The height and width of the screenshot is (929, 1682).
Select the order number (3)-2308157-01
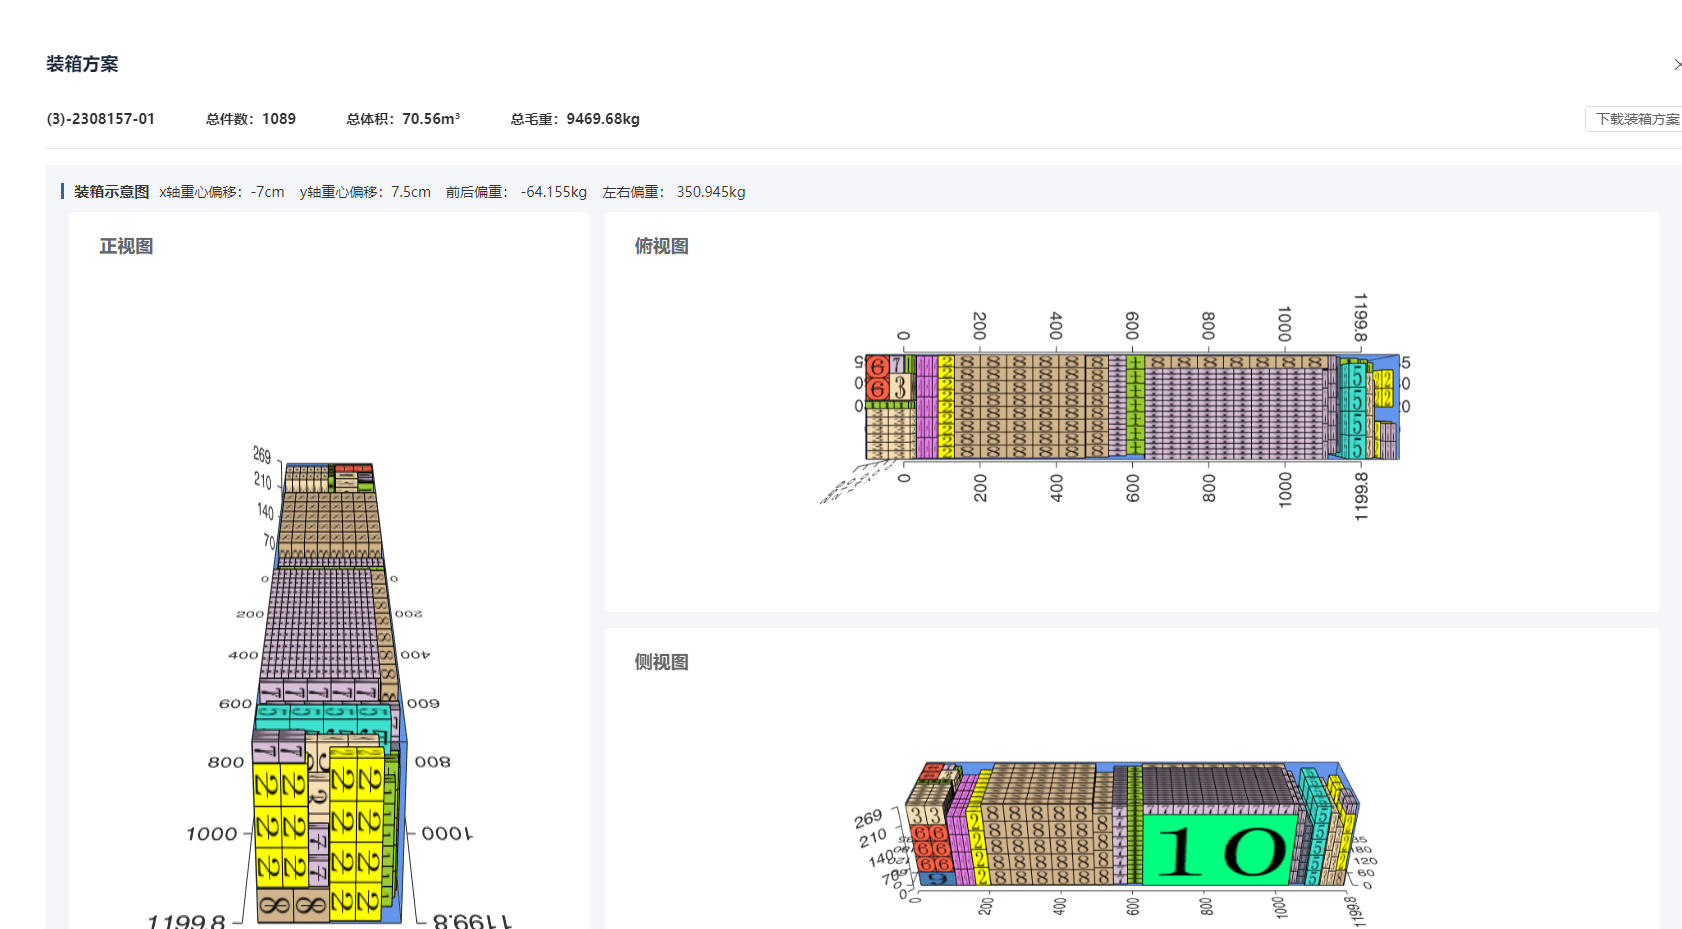click(x=101, y=119)
